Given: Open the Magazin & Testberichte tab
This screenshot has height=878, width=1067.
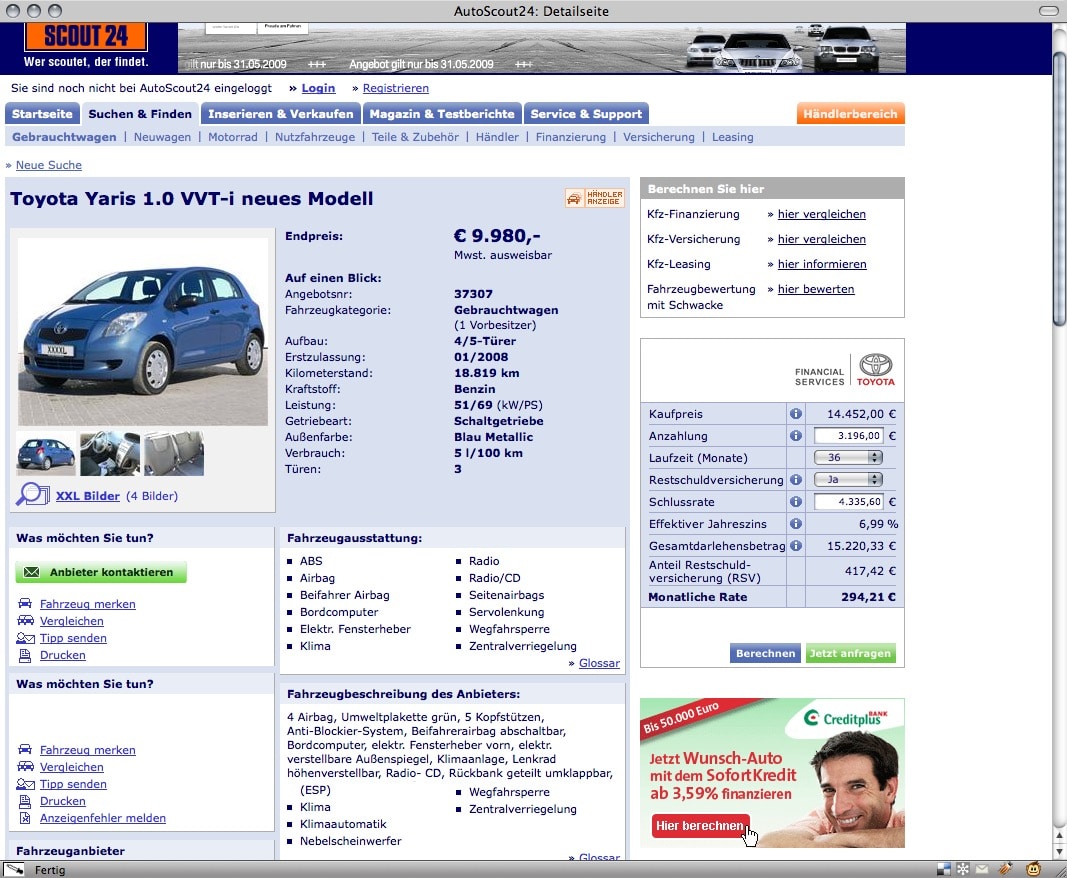Looking at the screenshot, I should (442, 114).
